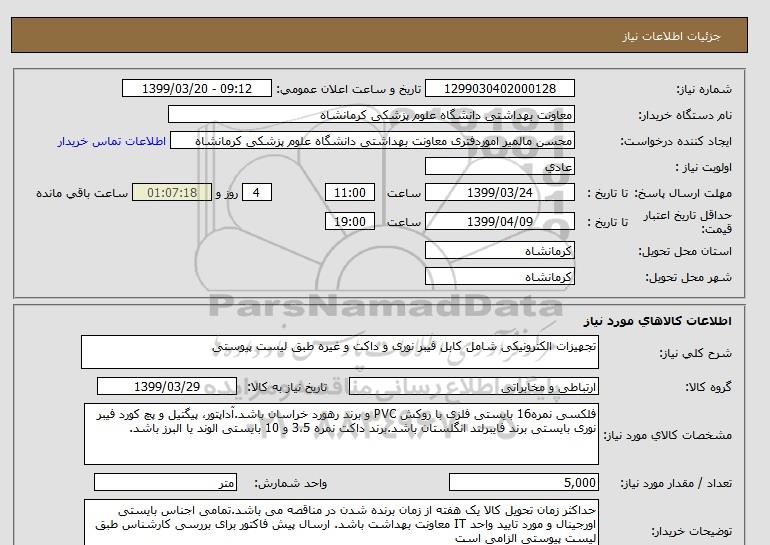Screen dimensions: 770x545
Task: Click the response deadline date 1399/03/24
Action: (x=499, y=192)
